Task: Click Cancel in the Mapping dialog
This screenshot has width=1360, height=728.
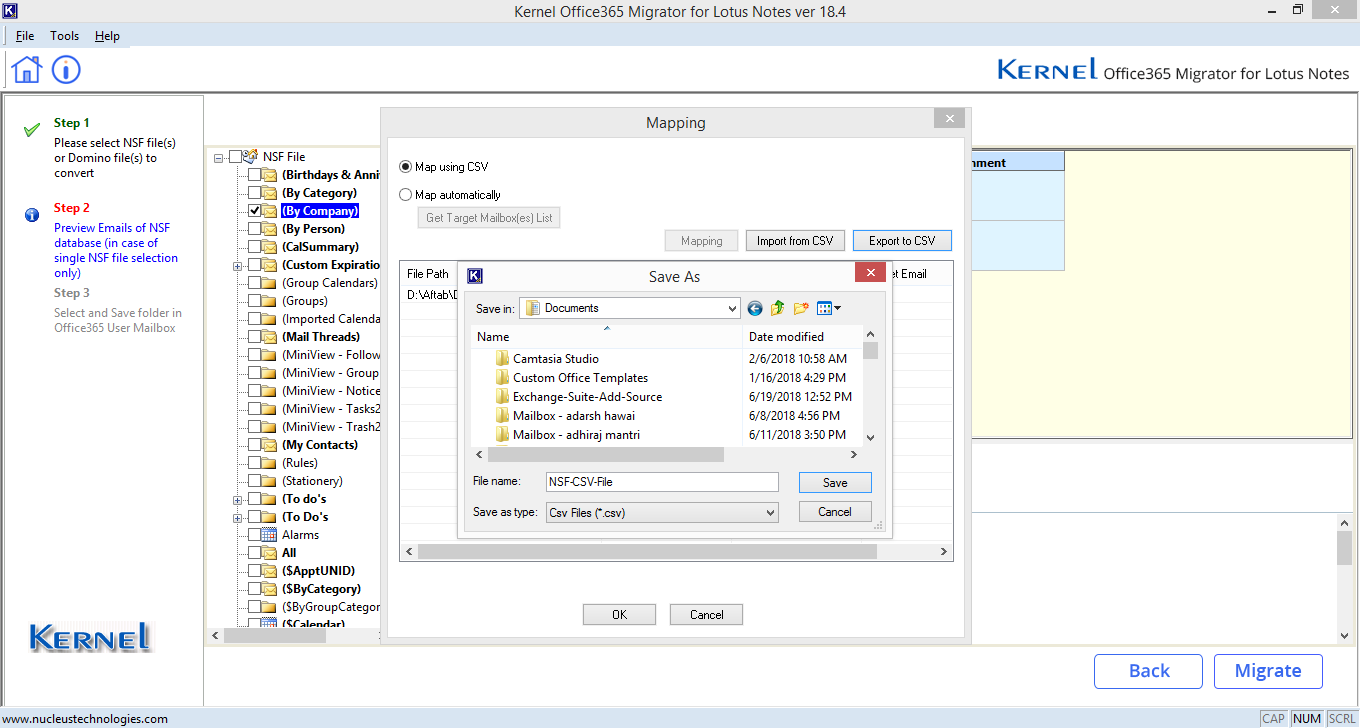Action: coord(706,615)
